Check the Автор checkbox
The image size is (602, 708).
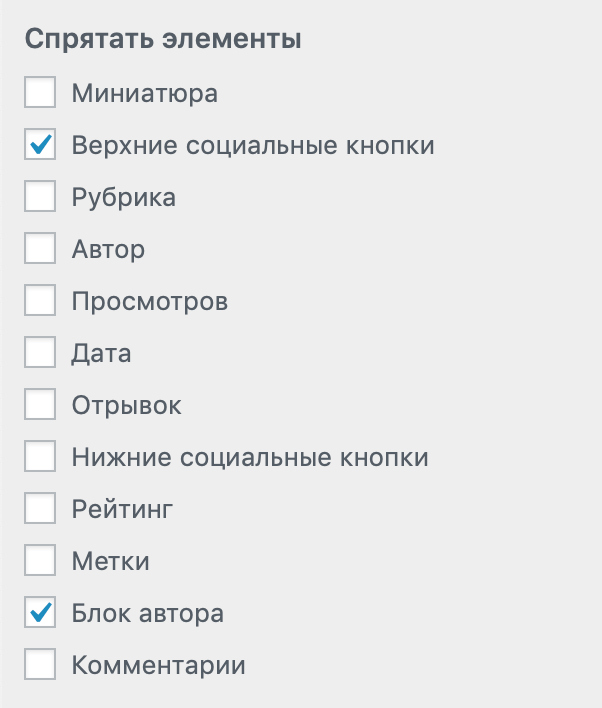(40, 250)
